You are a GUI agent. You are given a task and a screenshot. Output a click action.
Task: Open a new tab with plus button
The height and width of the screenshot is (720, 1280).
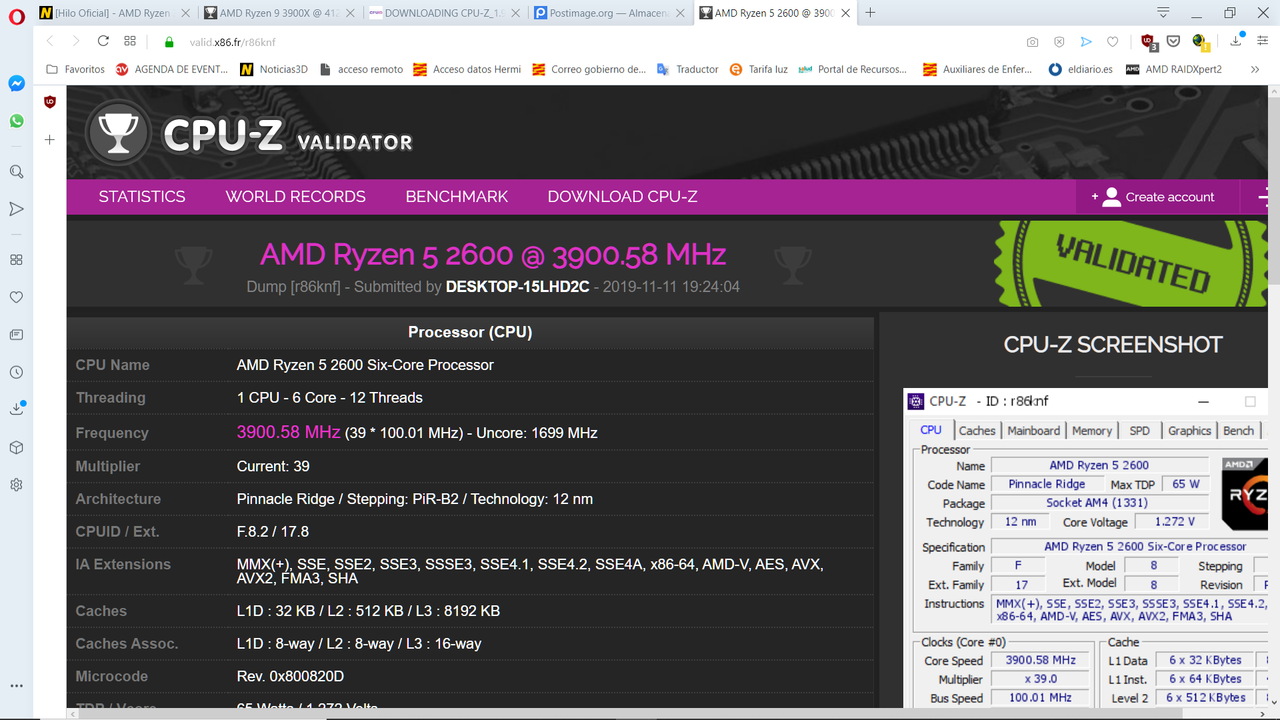870,13
